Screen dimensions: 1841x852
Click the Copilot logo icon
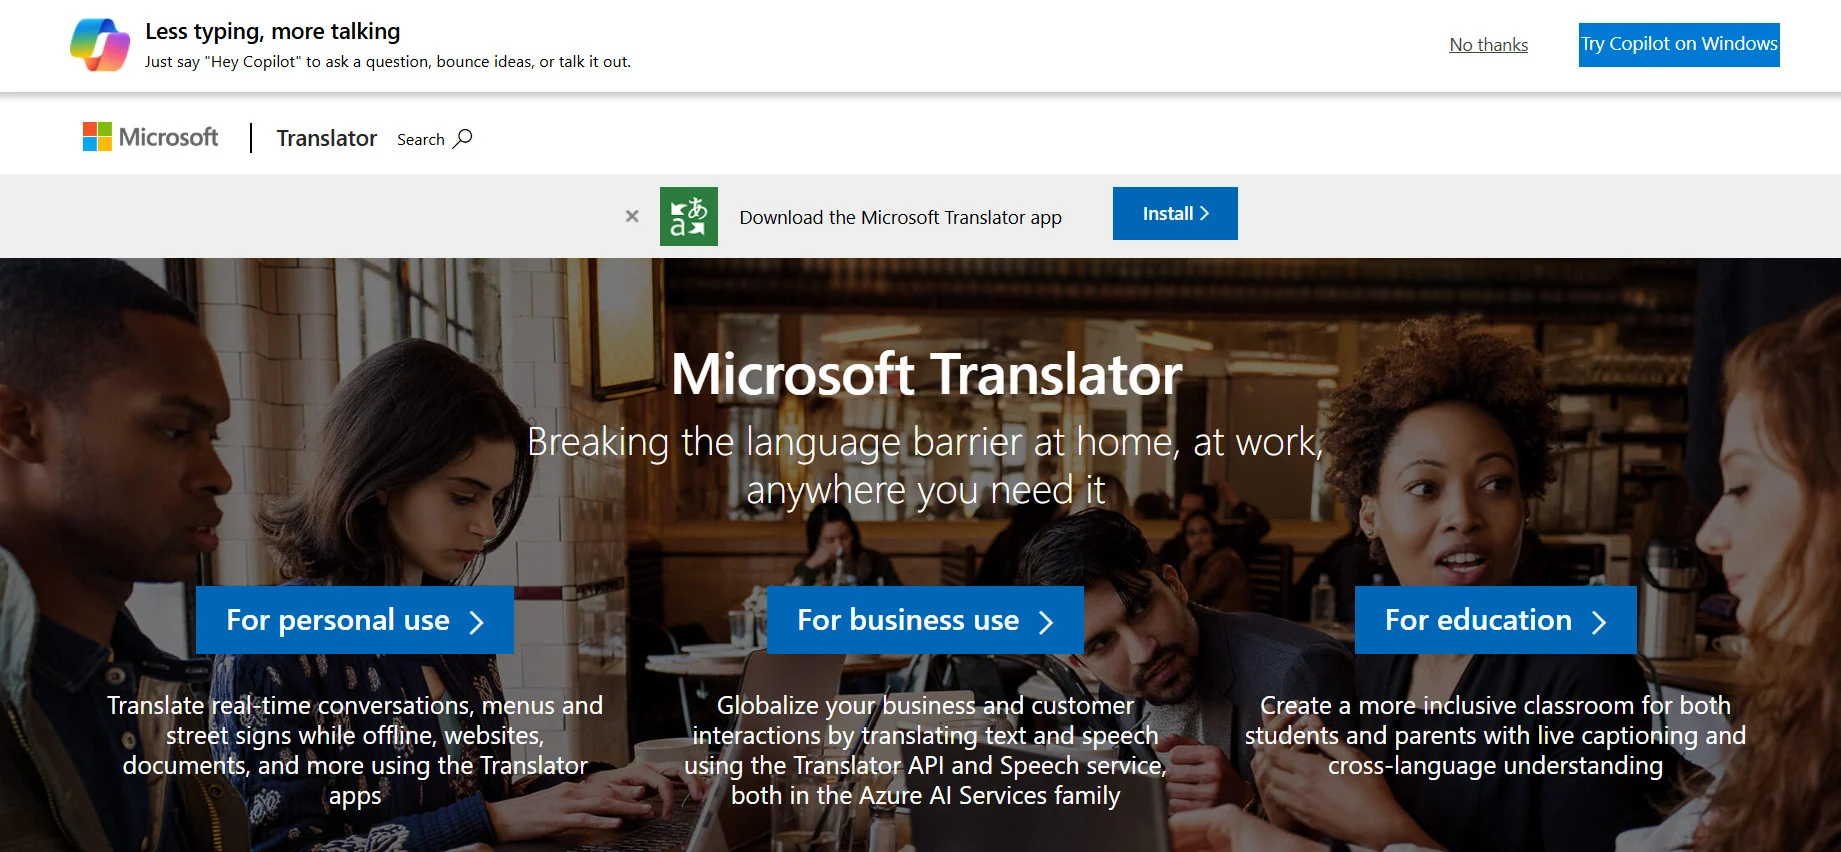pos(100,45)
